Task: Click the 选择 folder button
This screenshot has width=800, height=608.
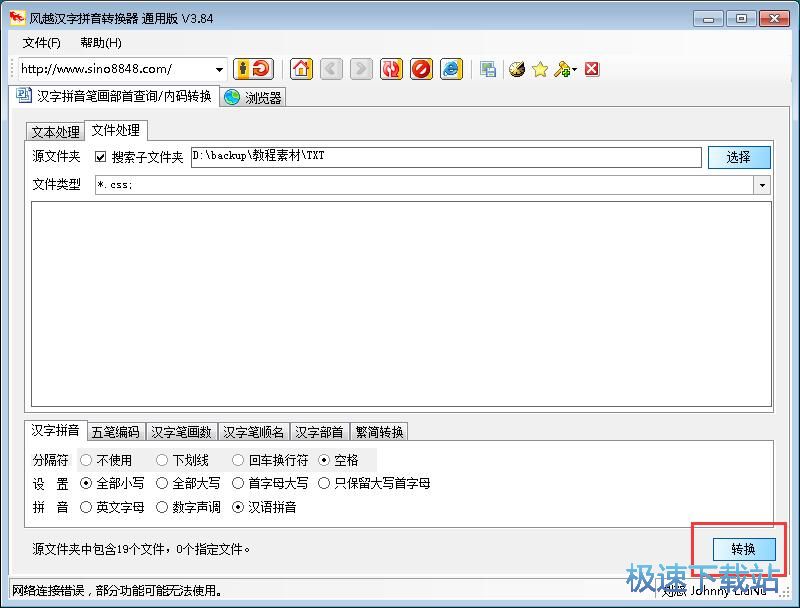Action: pos(739,157)
